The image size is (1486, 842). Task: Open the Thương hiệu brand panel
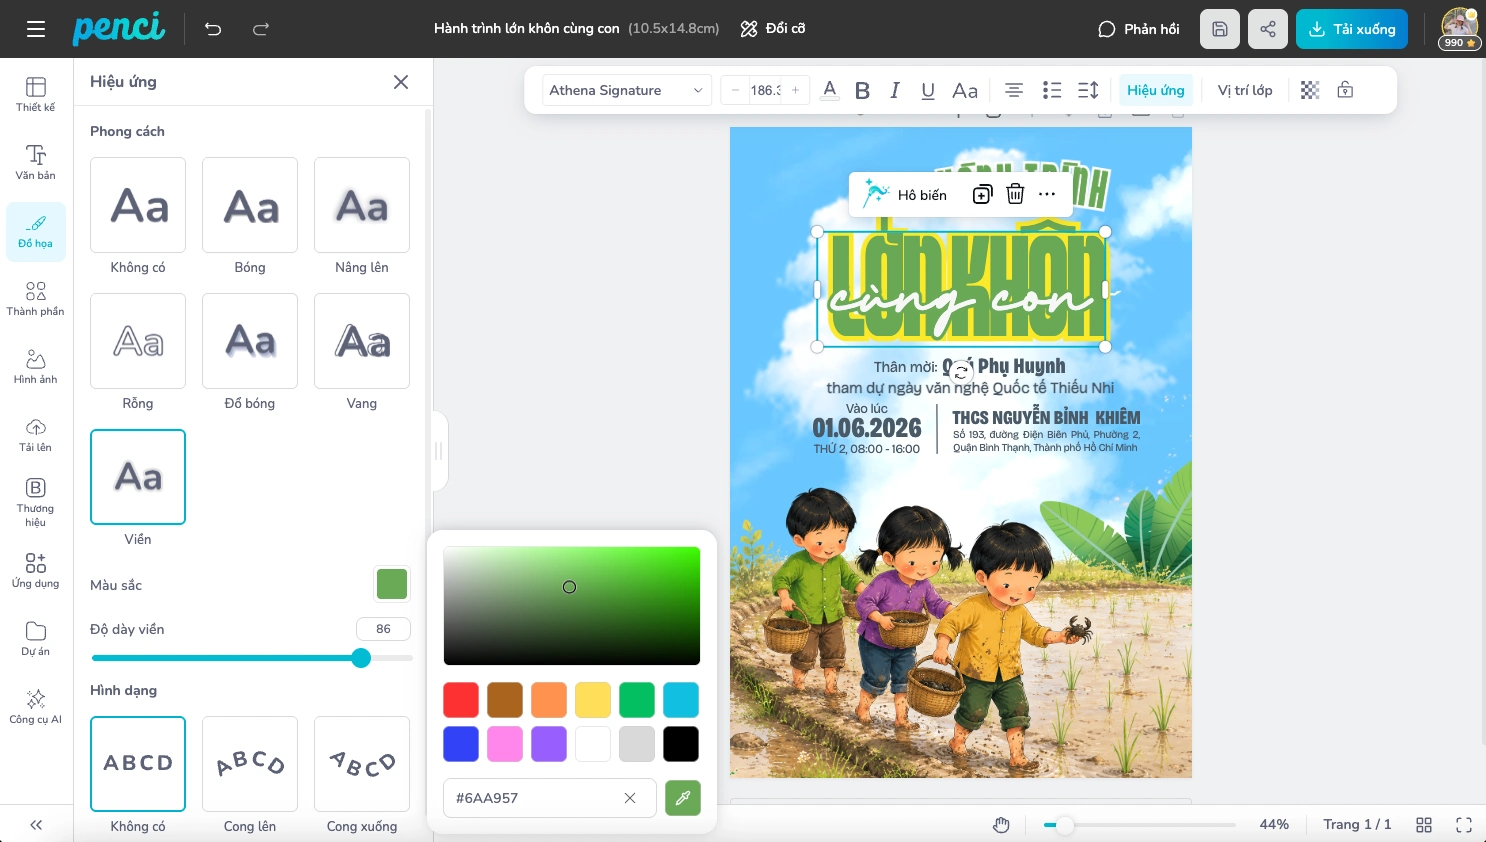(x=36, y=501)
